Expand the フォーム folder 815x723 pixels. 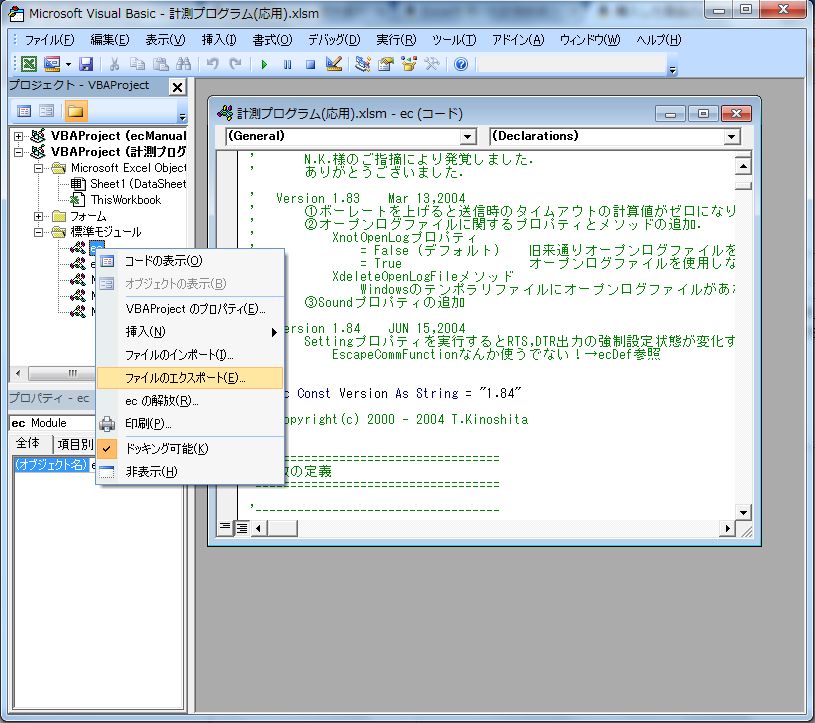click(x=38, y=216)
